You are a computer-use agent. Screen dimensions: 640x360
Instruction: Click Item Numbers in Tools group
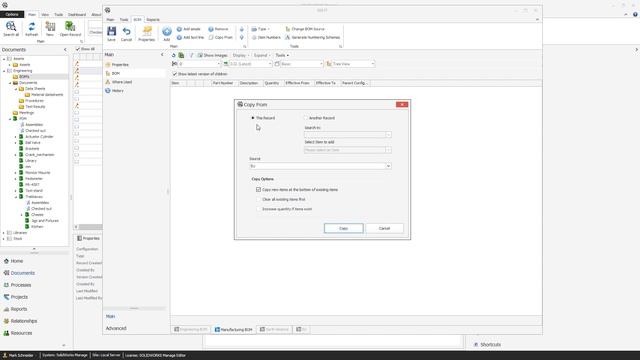pos(266,37)
